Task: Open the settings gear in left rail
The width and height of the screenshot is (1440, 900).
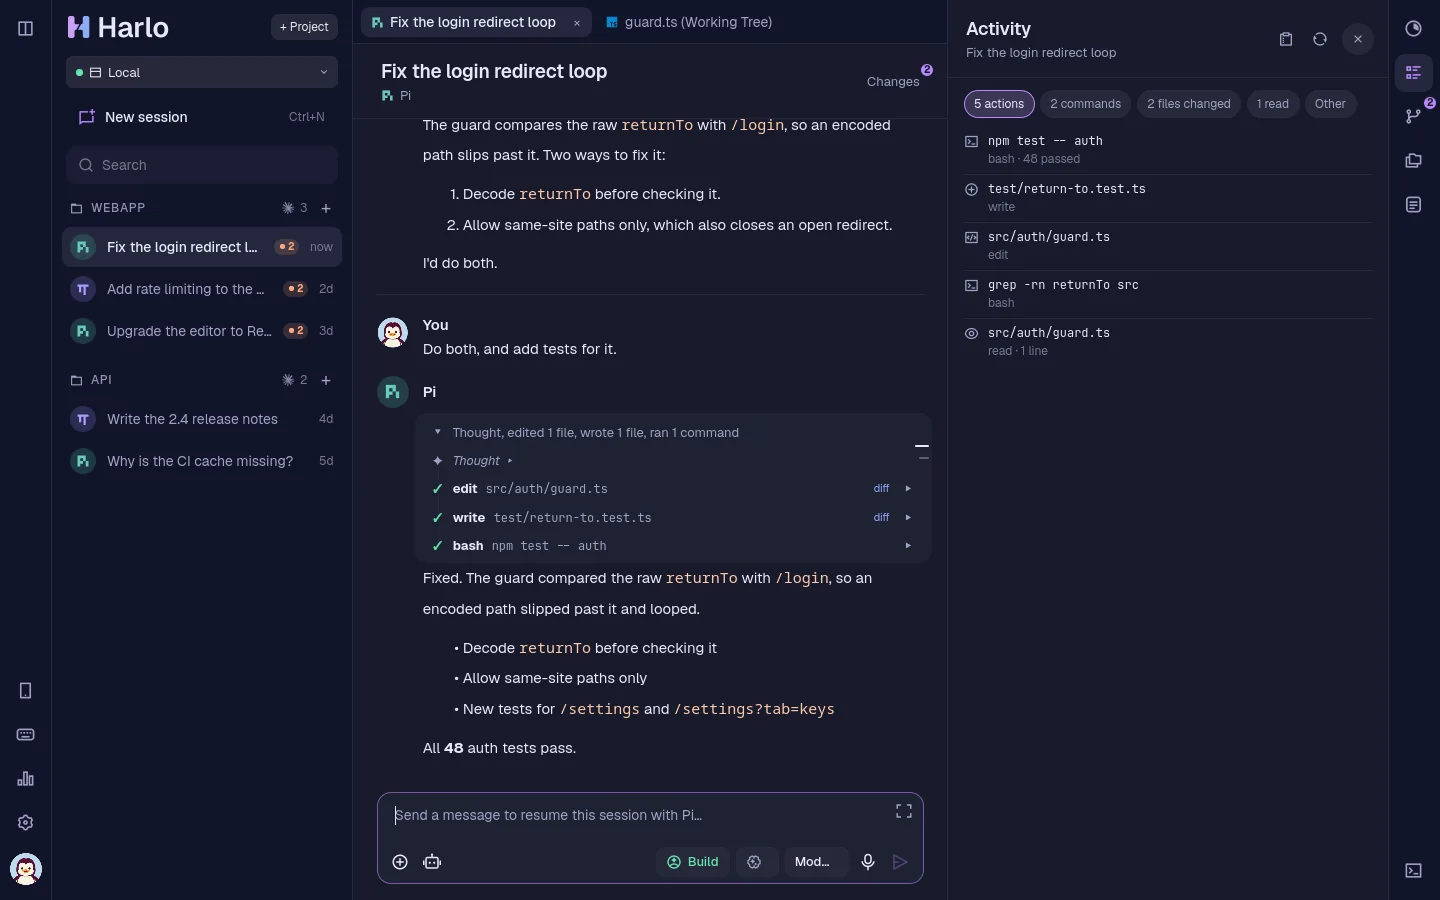Action: 26,823
